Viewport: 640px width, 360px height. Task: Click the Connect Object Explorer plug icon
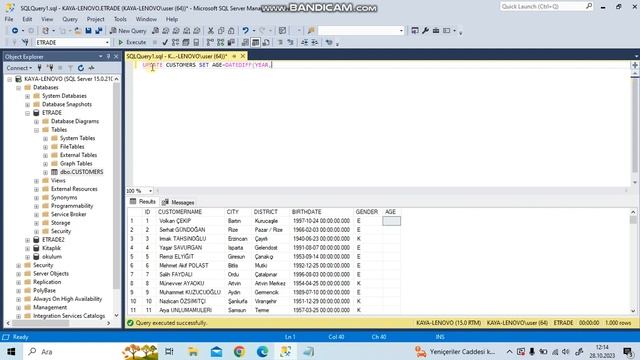40,68
